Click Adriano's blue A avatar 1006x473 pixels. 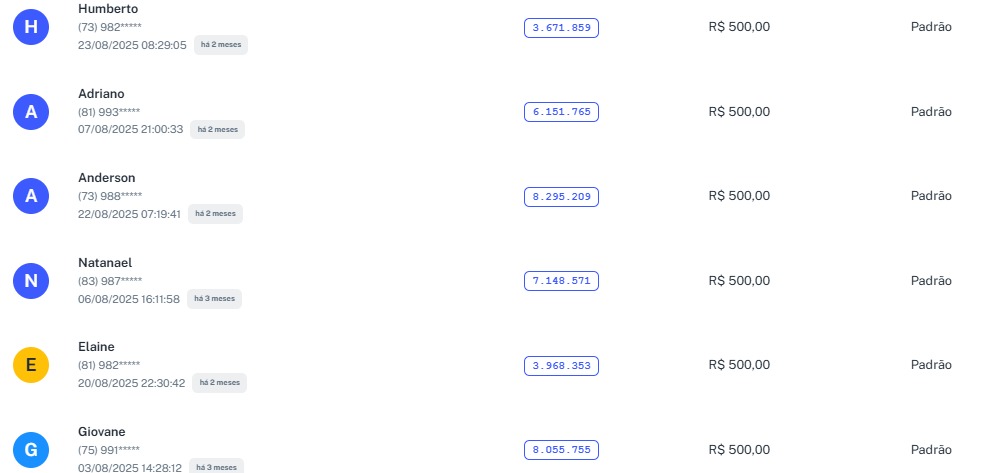tap(31, 112)
